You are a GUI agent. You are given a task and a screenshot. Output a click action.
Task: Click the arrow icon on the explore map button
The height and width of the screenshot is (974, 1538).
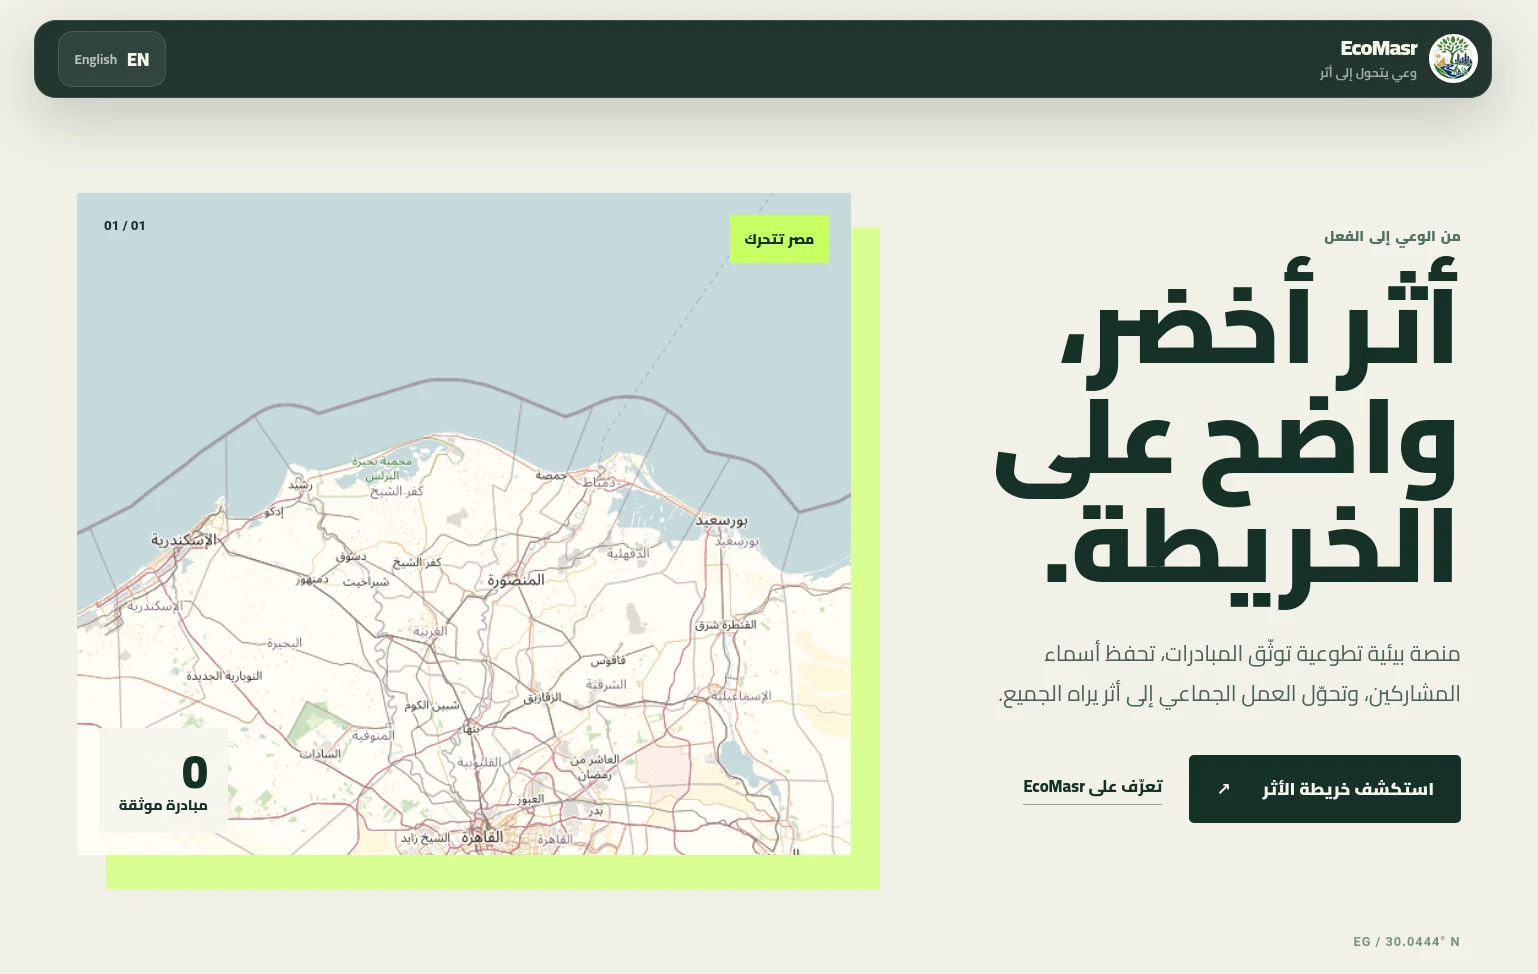click(1223, 789)
